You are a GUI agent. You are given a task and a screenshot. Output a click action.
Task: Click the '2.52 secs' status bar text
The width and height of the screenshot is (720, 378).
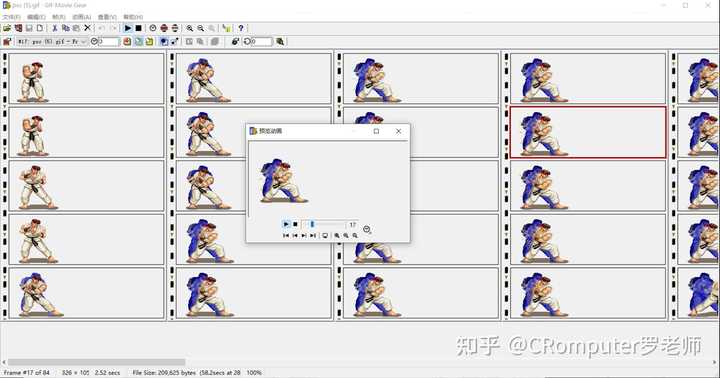107,372
